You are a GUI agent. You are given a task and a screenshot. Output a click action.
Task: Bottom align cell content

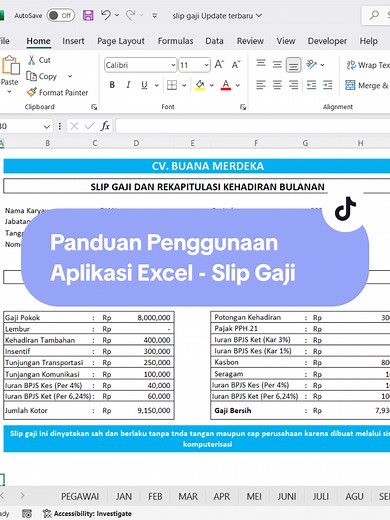pyautogui.click(x=293, y=65)
